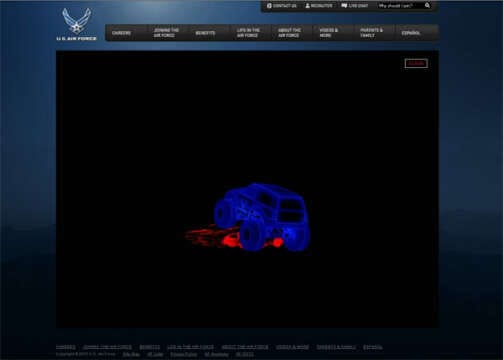503x360 pixels.
Task: Open the footer Life in the Air Force link
Action: point(190,347)
